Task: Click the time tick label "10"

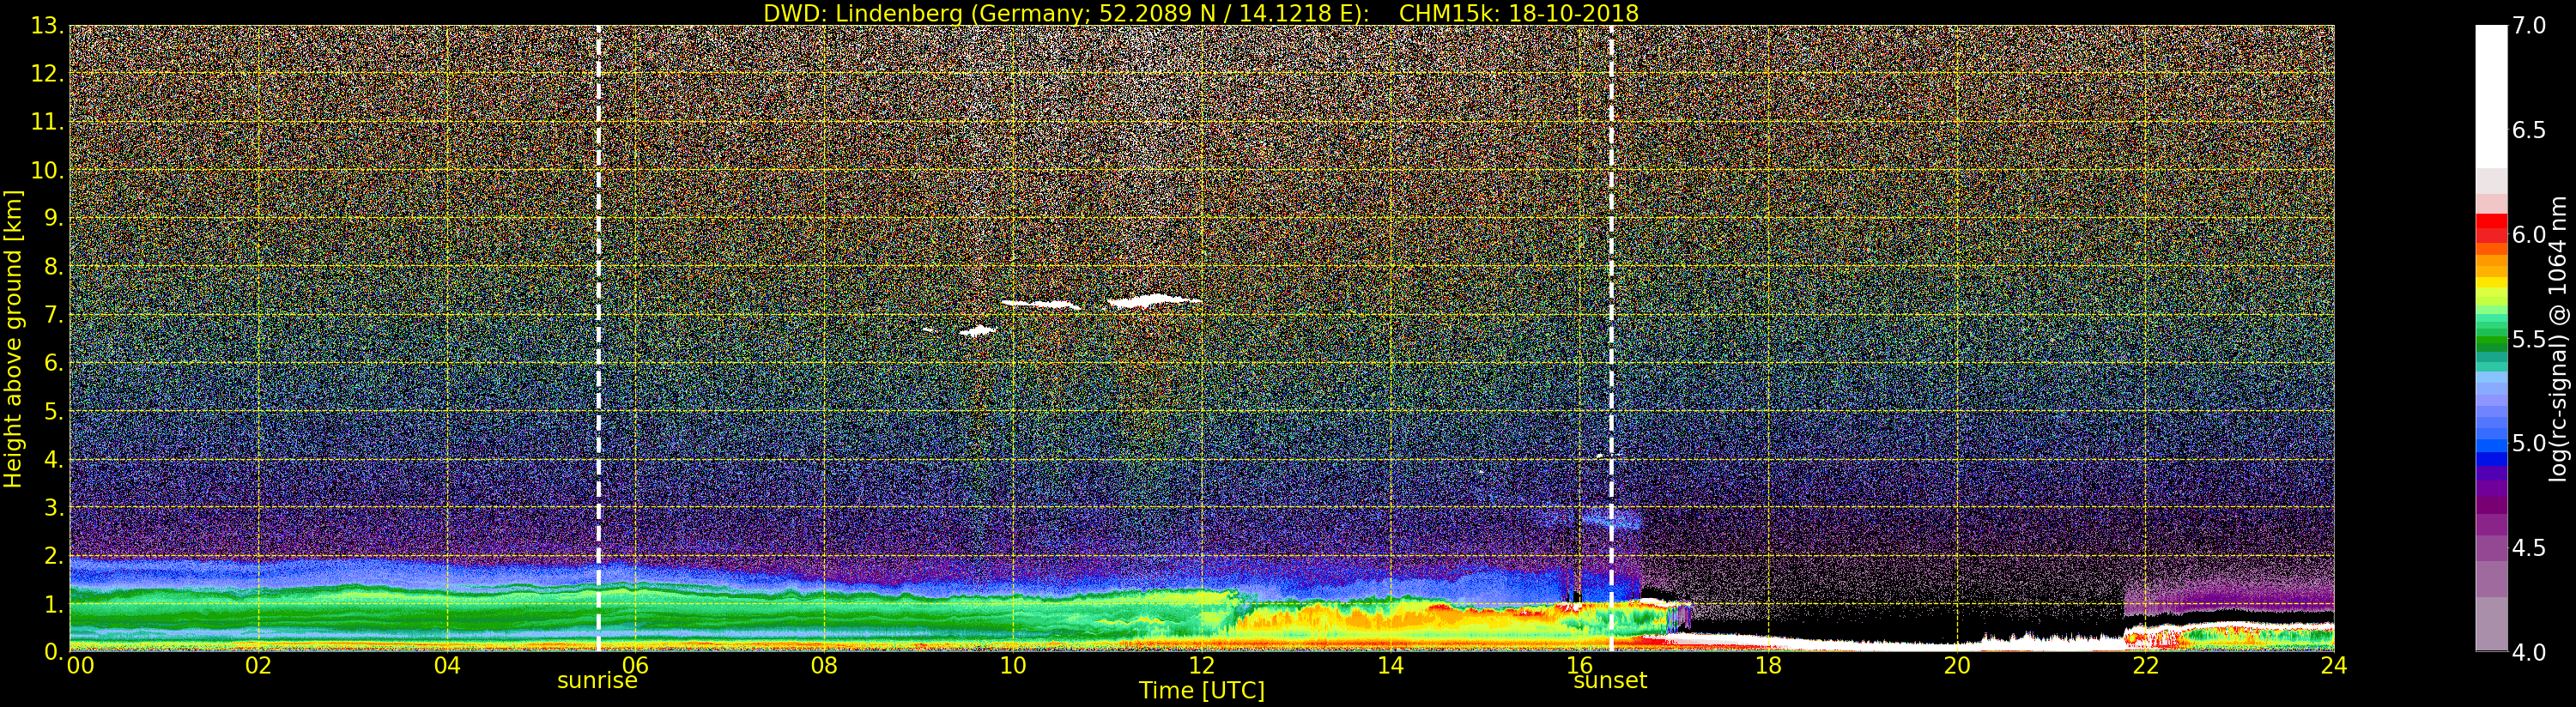Action: coord(1013,666)
